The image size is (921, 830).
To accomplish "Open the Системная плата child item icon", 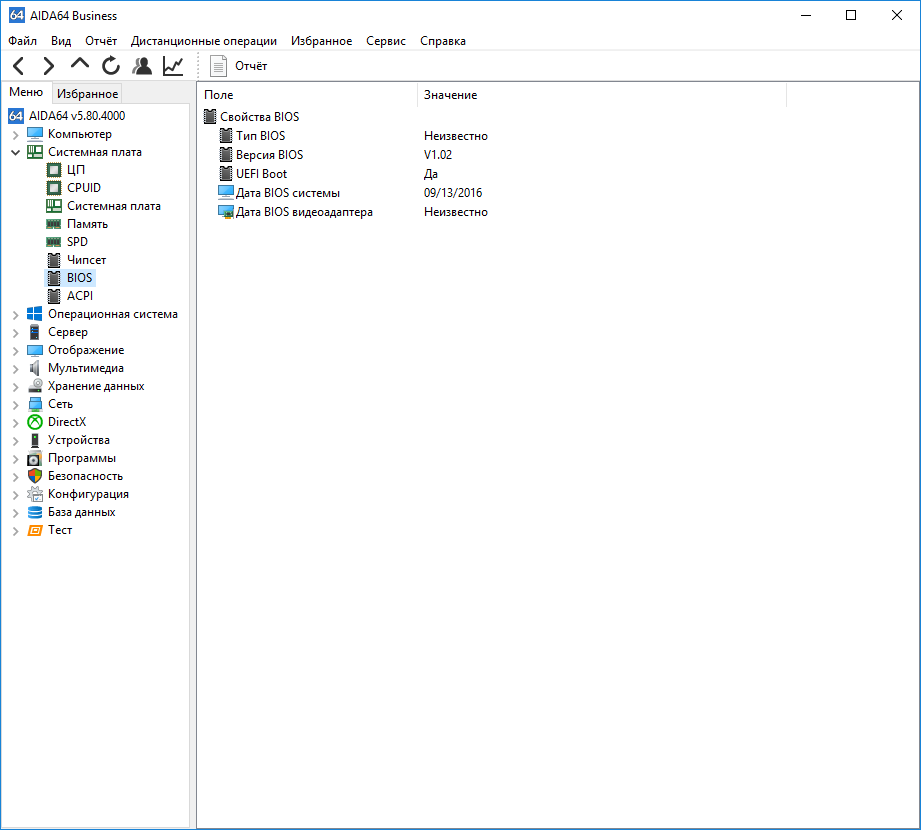I will (x=53, y=206).
